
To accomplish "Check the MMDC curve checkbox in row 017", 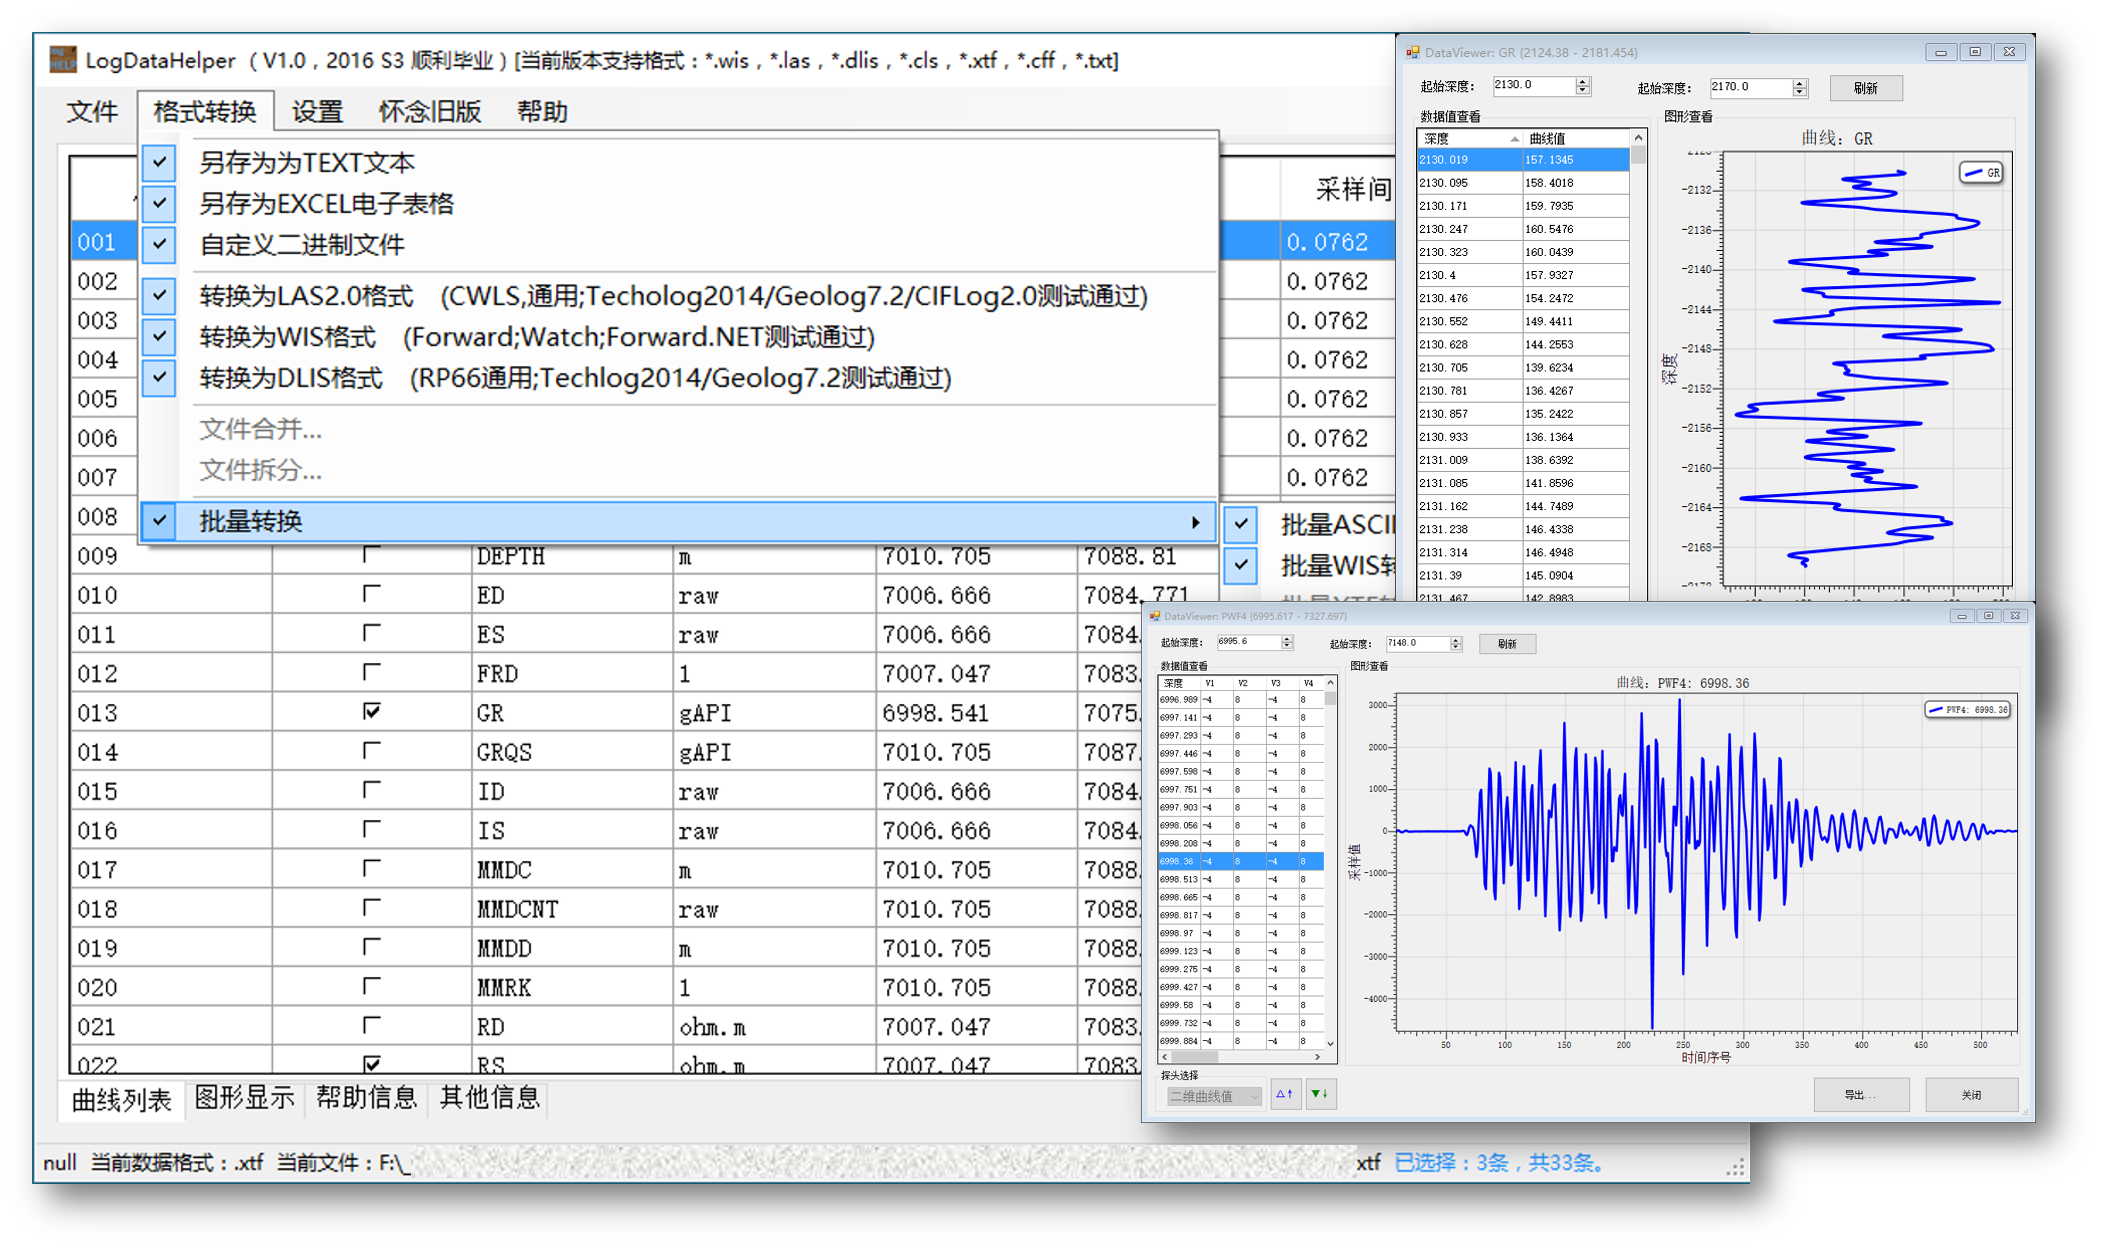I will [372, 868].
